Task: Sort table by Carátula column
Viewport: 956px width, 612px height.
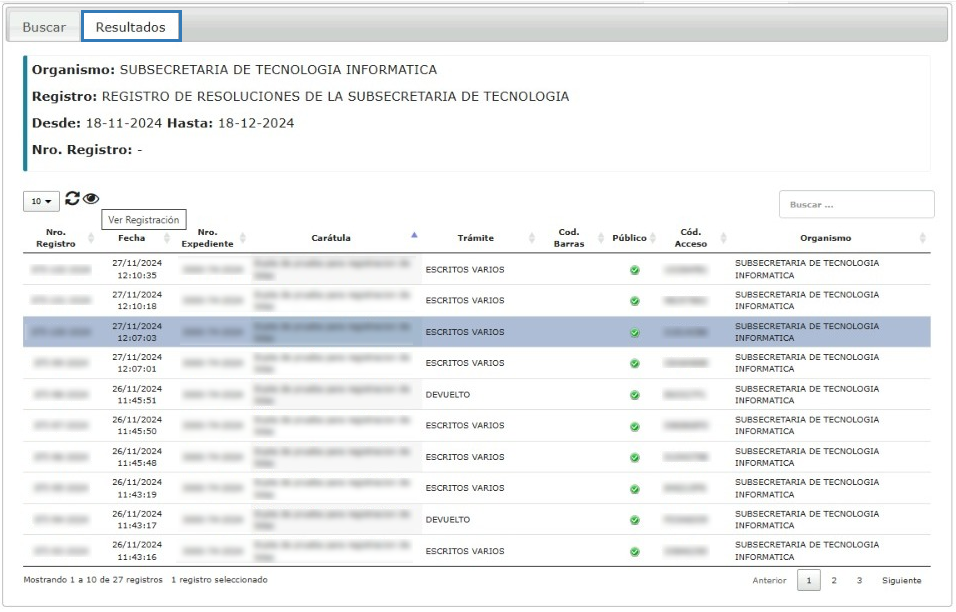Action: coord(331,238)
